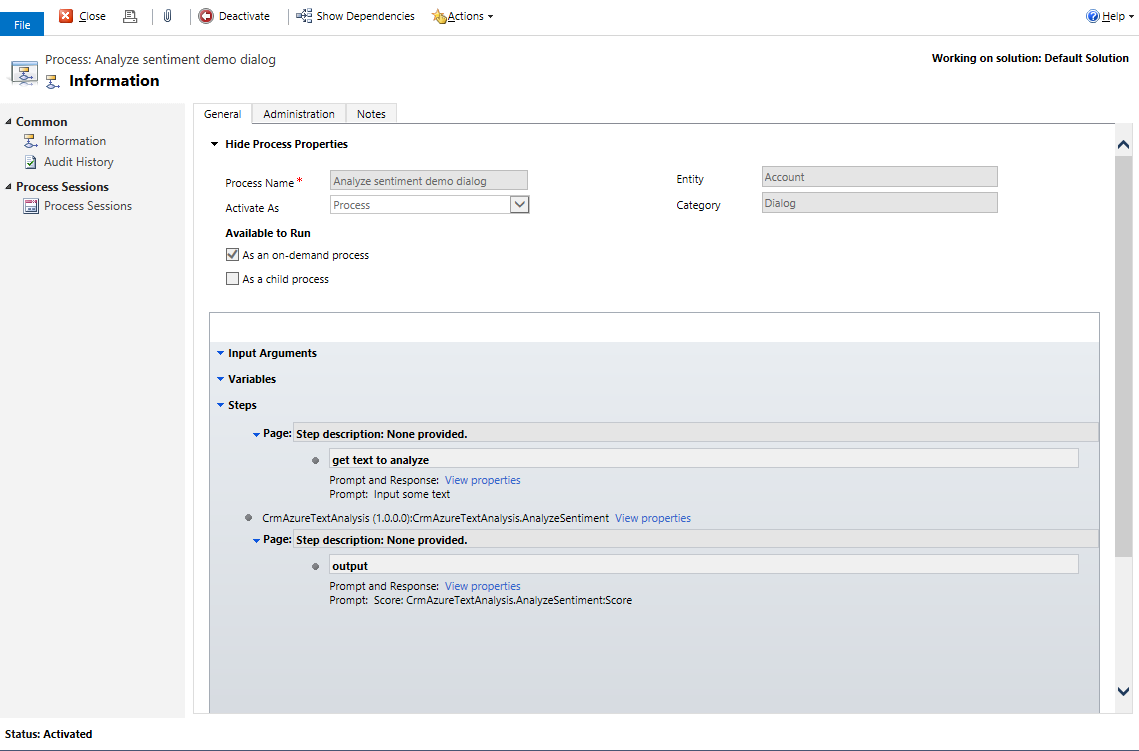The width and height of the screenshot is (1139, 751).
Task: Click the get text to analyze step name
Action: click(703, 460)
